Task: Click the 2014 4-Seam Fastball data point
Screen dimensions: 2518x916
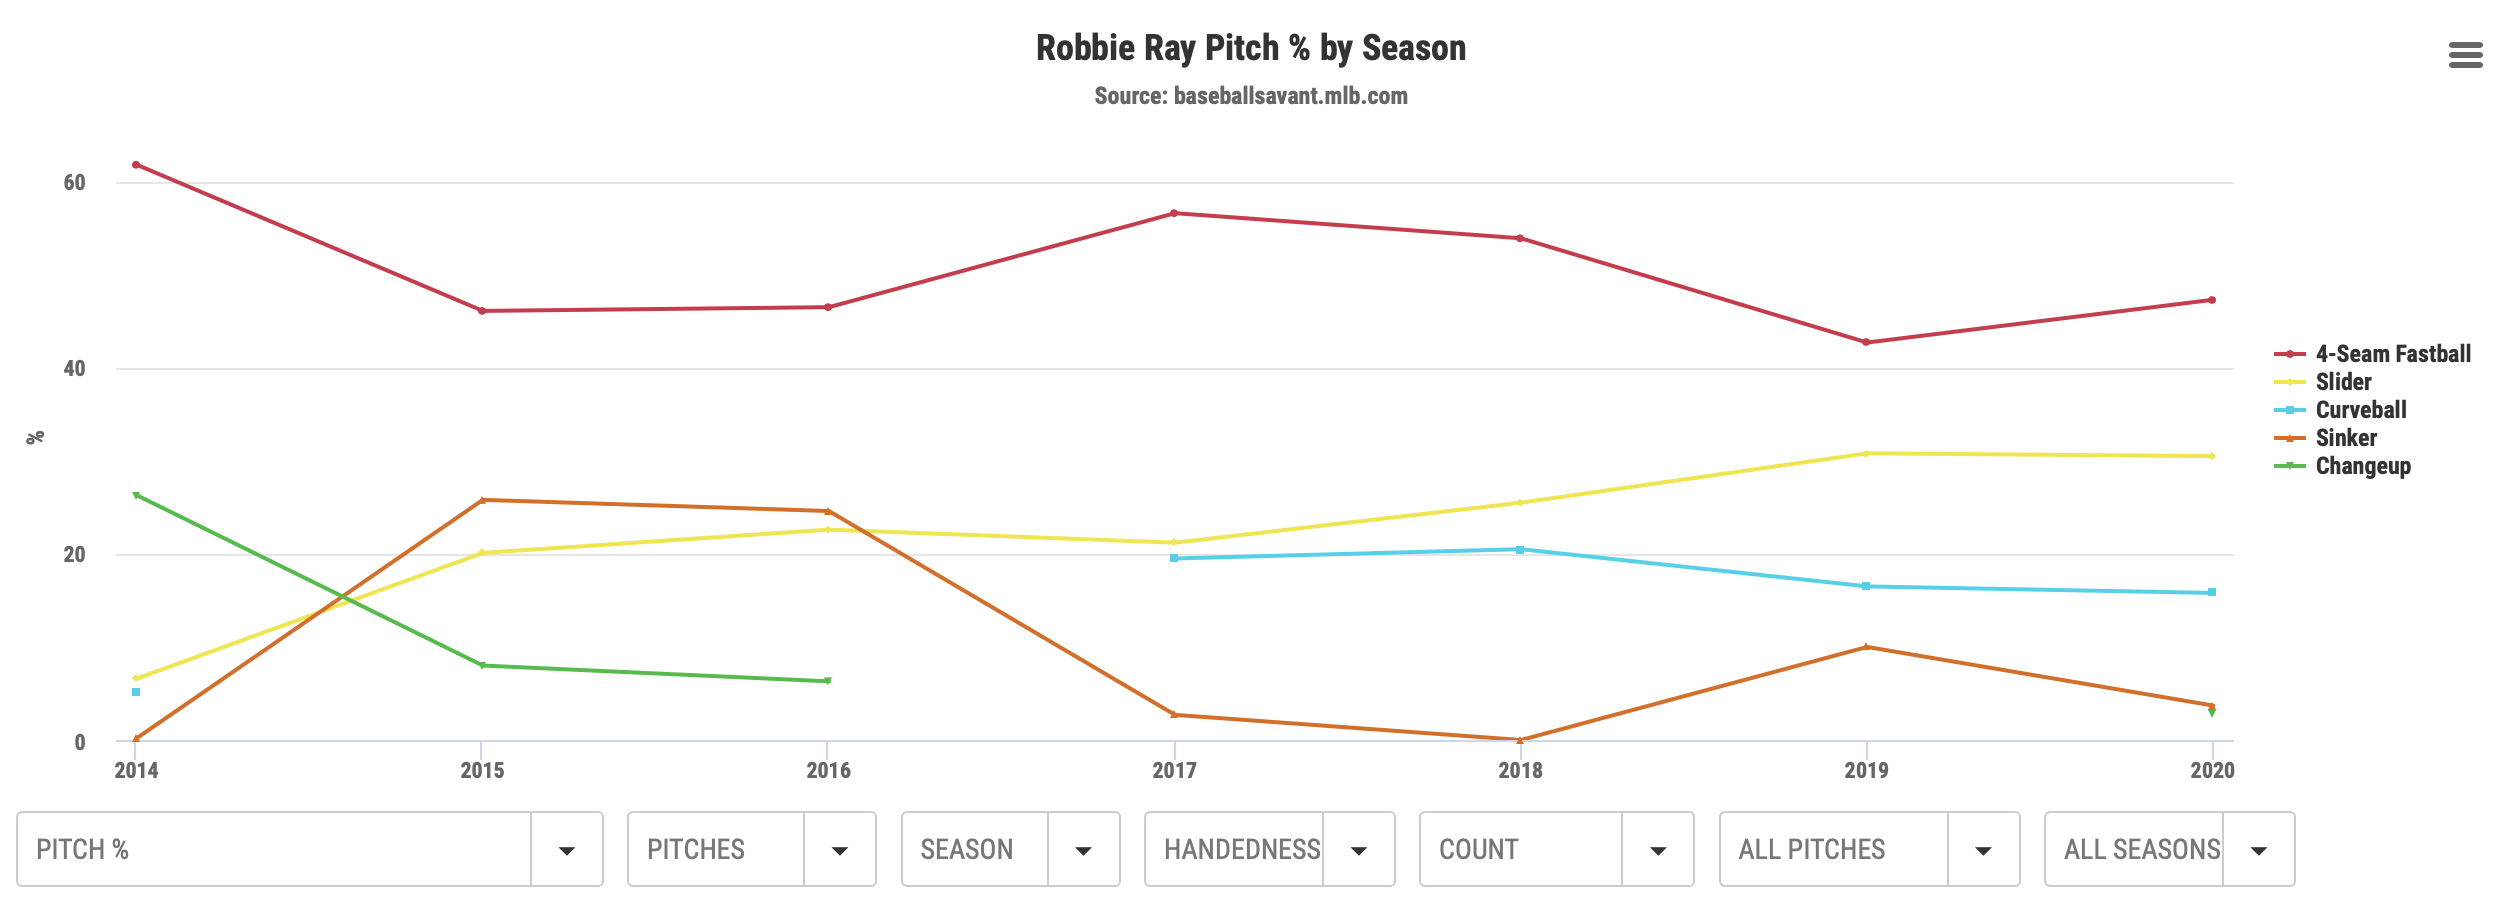Action: [136, 165]
